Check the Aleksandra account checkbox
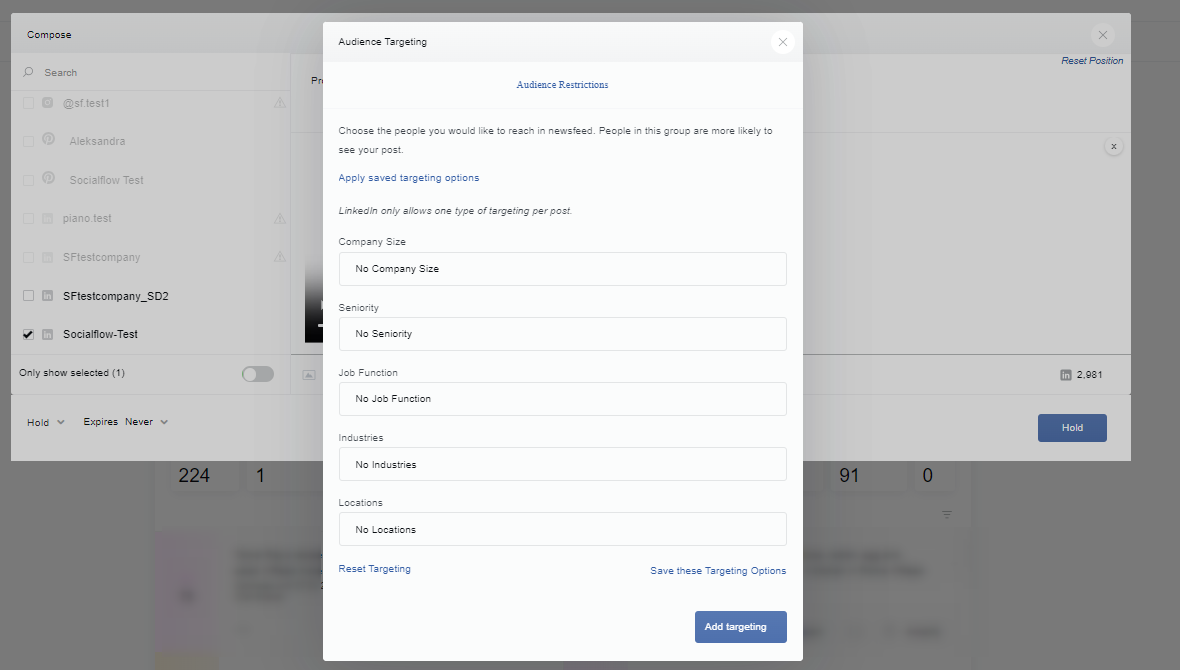Screen dimensions: 1180x670 29,142
